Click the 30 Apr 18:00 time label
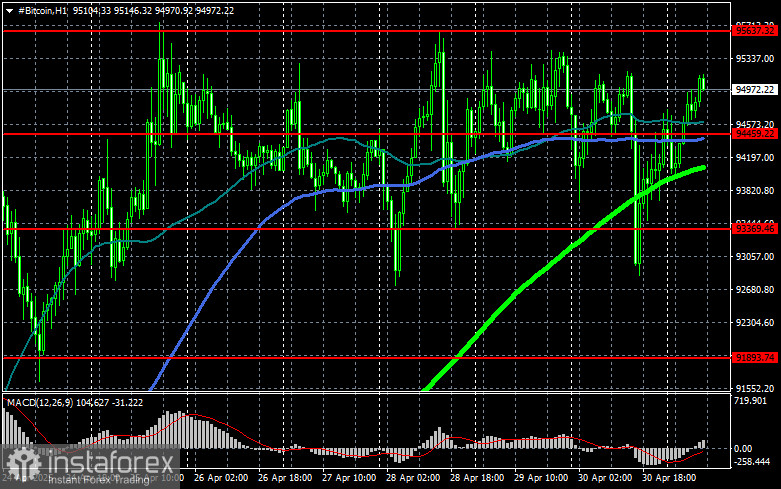The image size is (781, 489). [669, 478]
